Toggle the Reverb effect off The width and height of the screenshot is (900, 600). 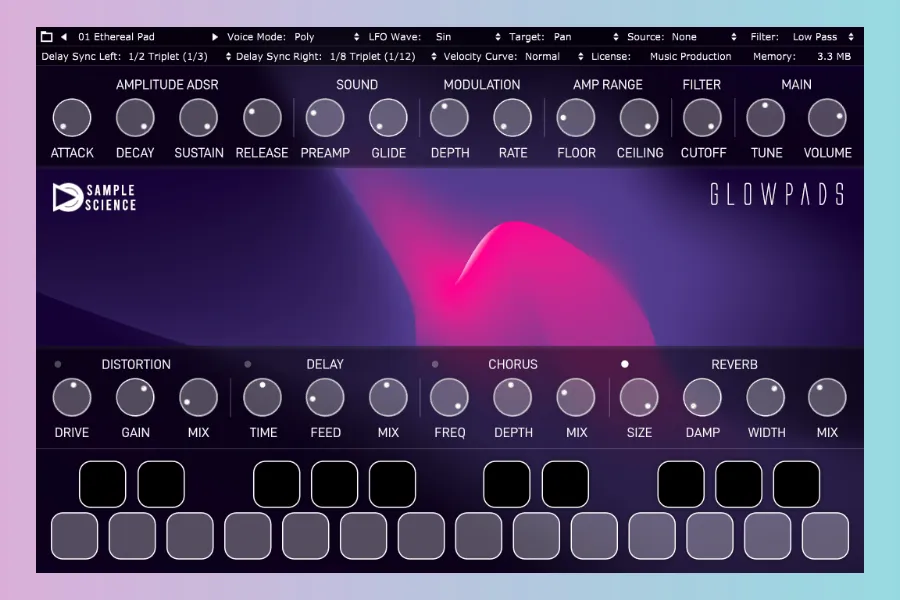[x=624, y=364]
